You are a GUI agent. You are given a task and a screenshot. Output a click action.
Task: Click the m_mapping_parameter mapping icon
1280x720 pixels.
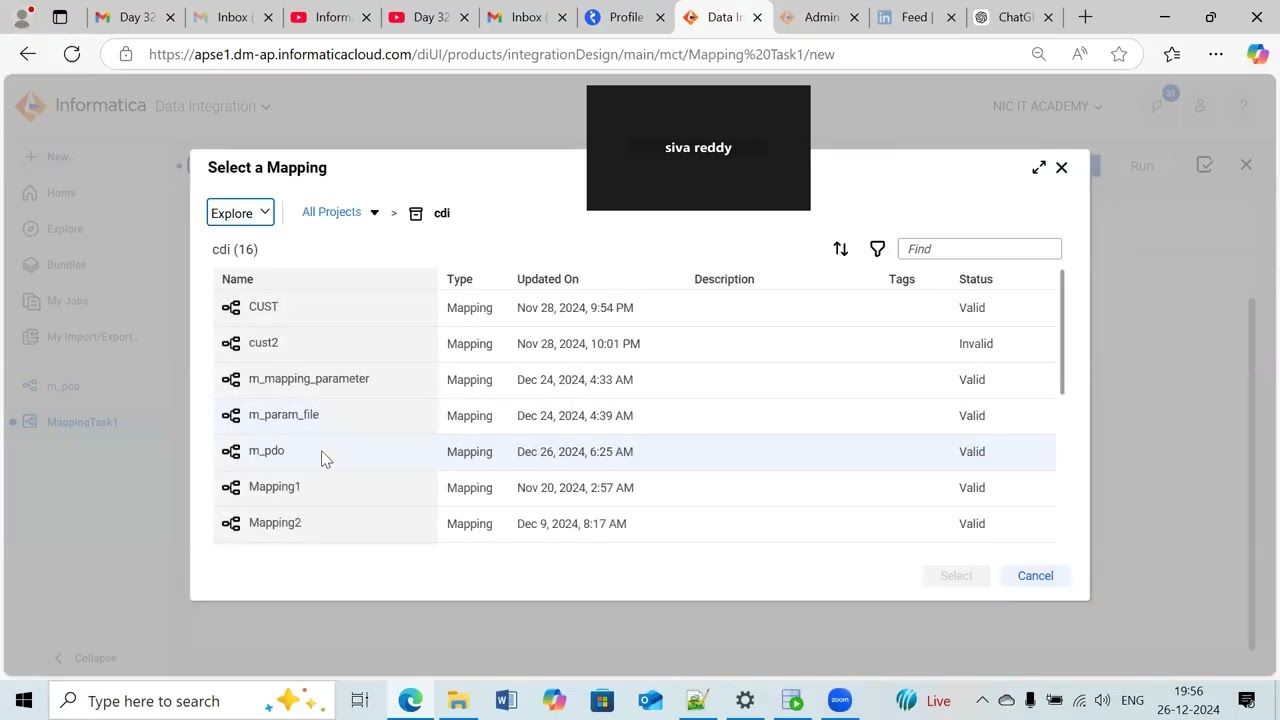click(231, 380)
